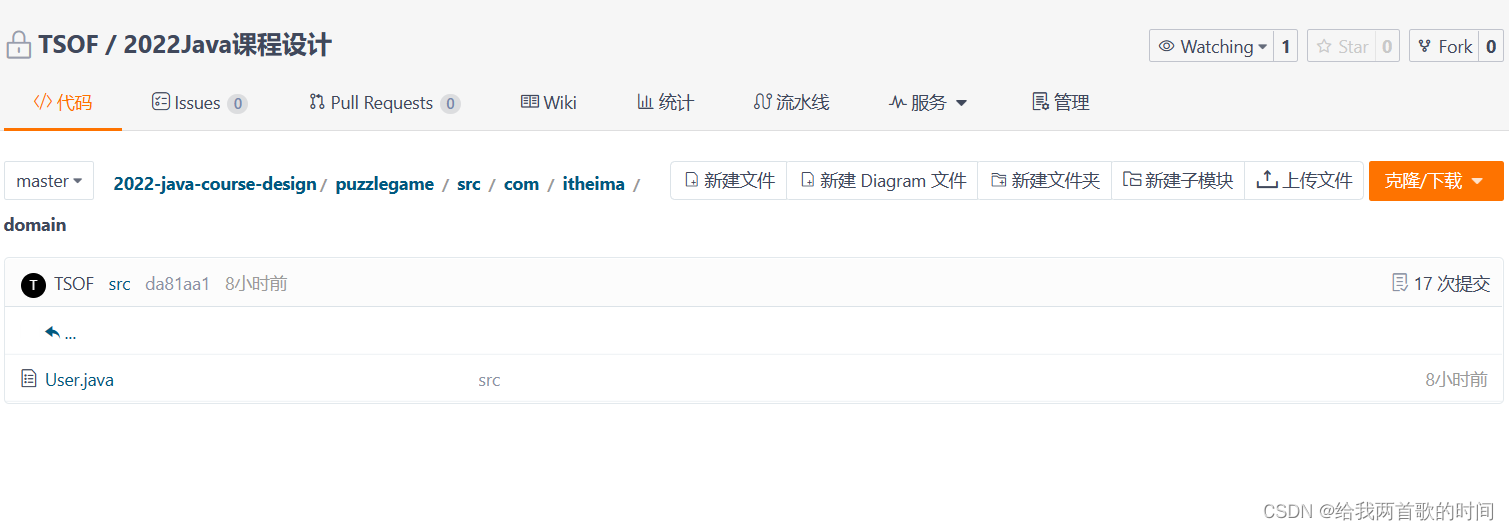Go back to the parent directory

coord(60,333)
